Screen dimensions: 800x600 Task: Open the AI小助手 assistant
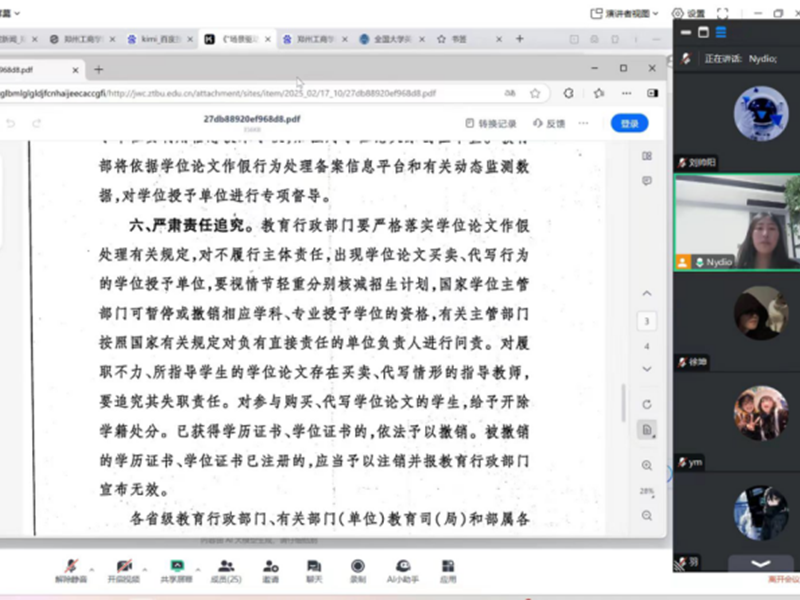click(x=403, y=567)
